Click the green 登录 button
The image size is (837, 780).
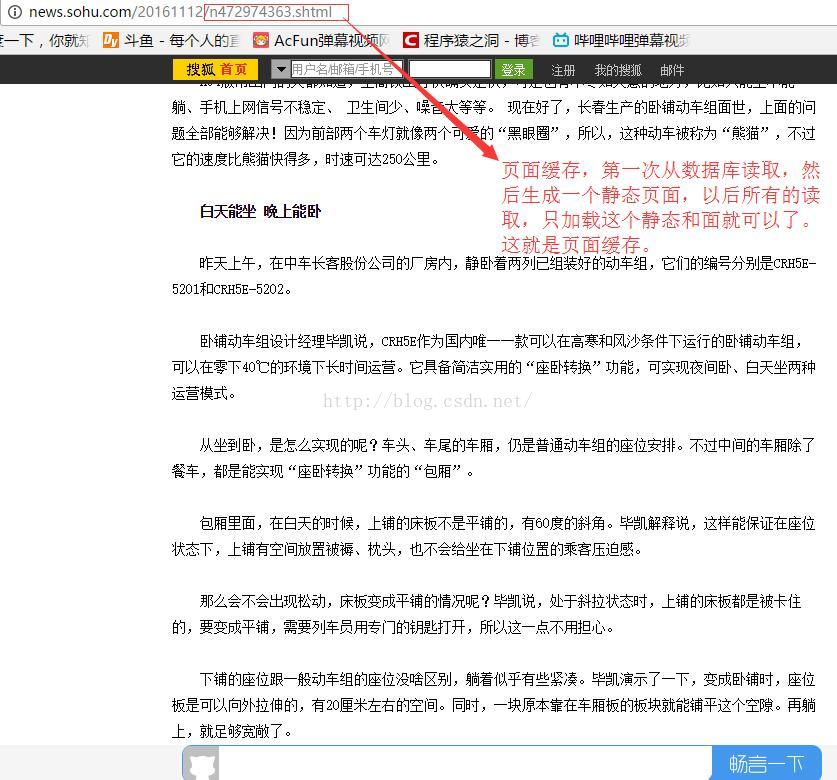coord(513,69)
